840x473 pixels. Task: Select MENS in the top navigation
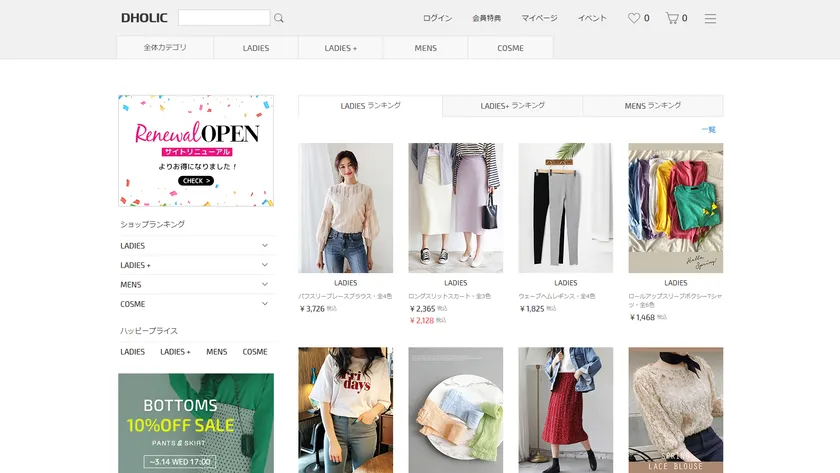425,48
